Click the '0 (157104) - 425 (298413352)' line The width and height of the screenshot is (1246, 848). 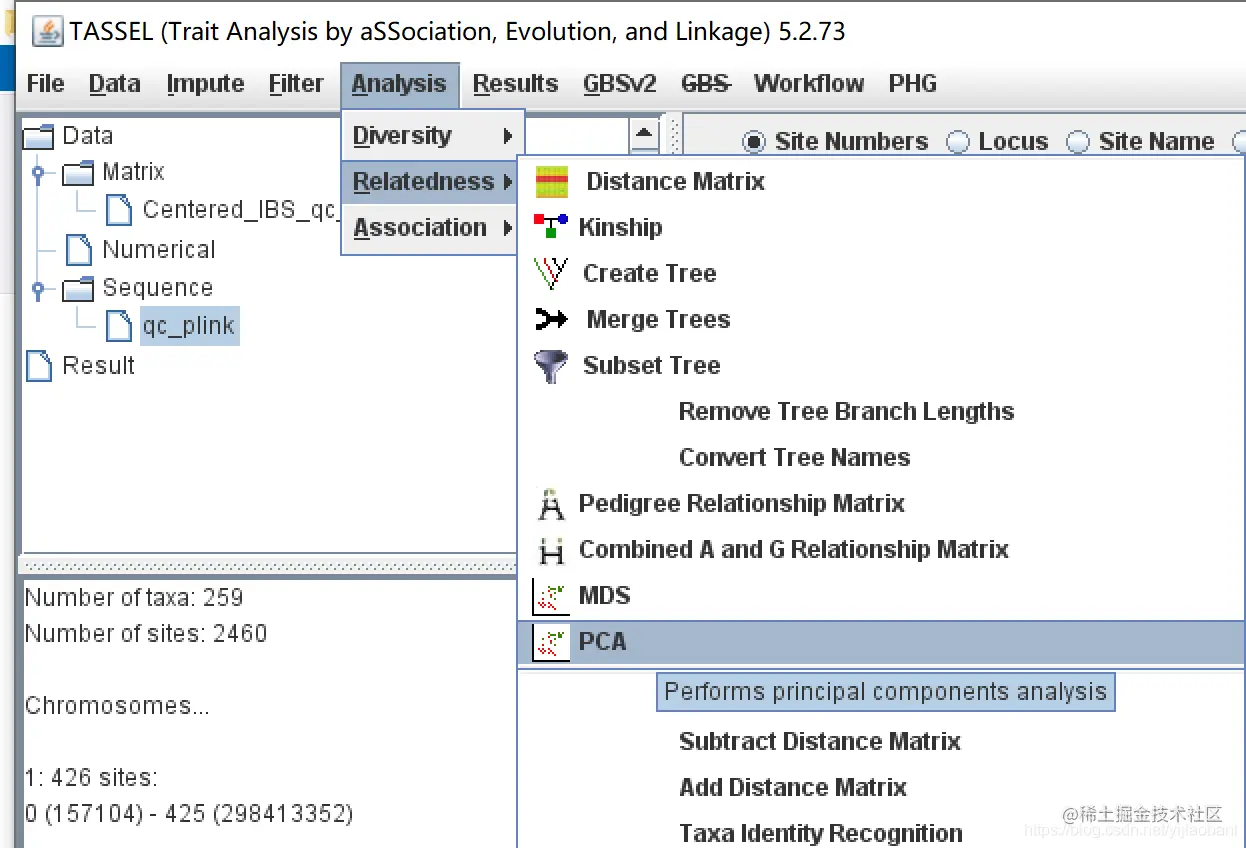pos(189,814)
